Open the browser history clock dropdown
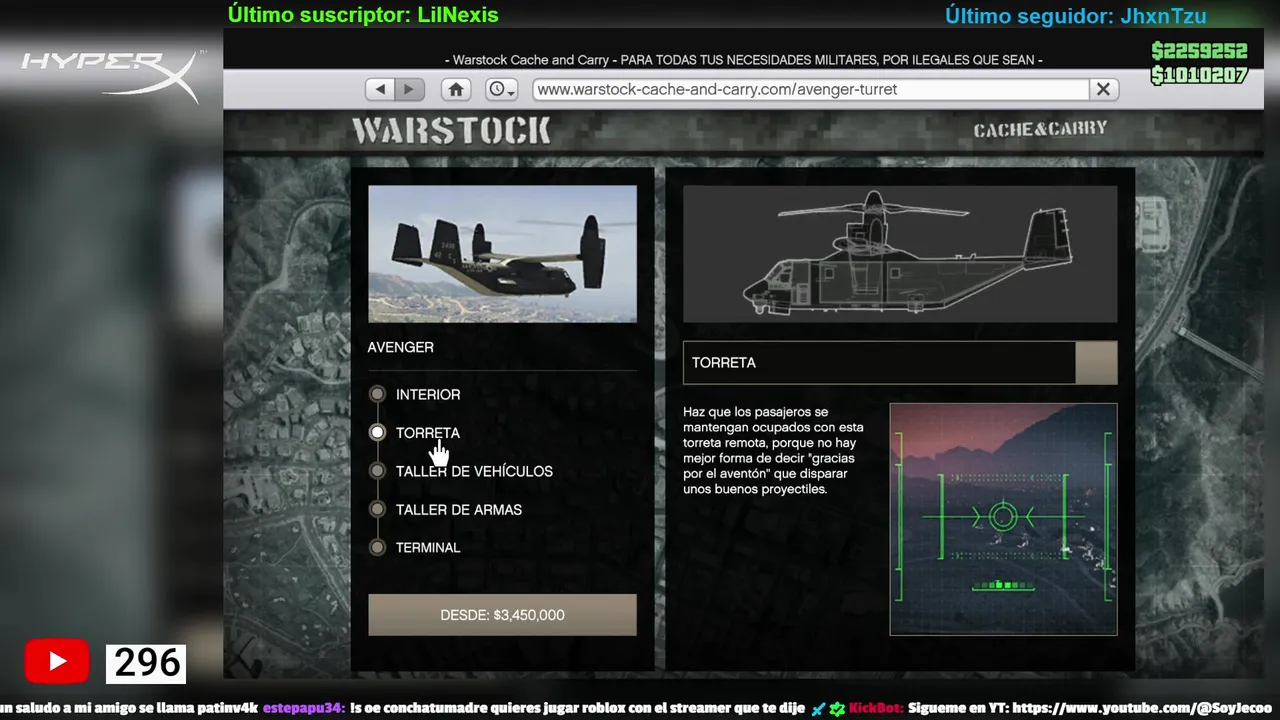 (x=501, y=89)
